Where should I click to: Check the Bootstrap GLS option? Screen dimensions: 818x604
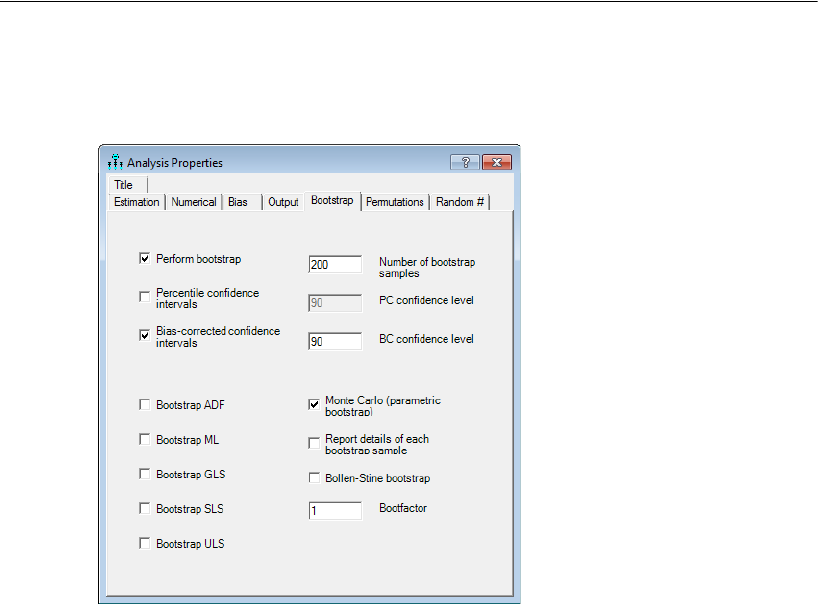[145, 474]
